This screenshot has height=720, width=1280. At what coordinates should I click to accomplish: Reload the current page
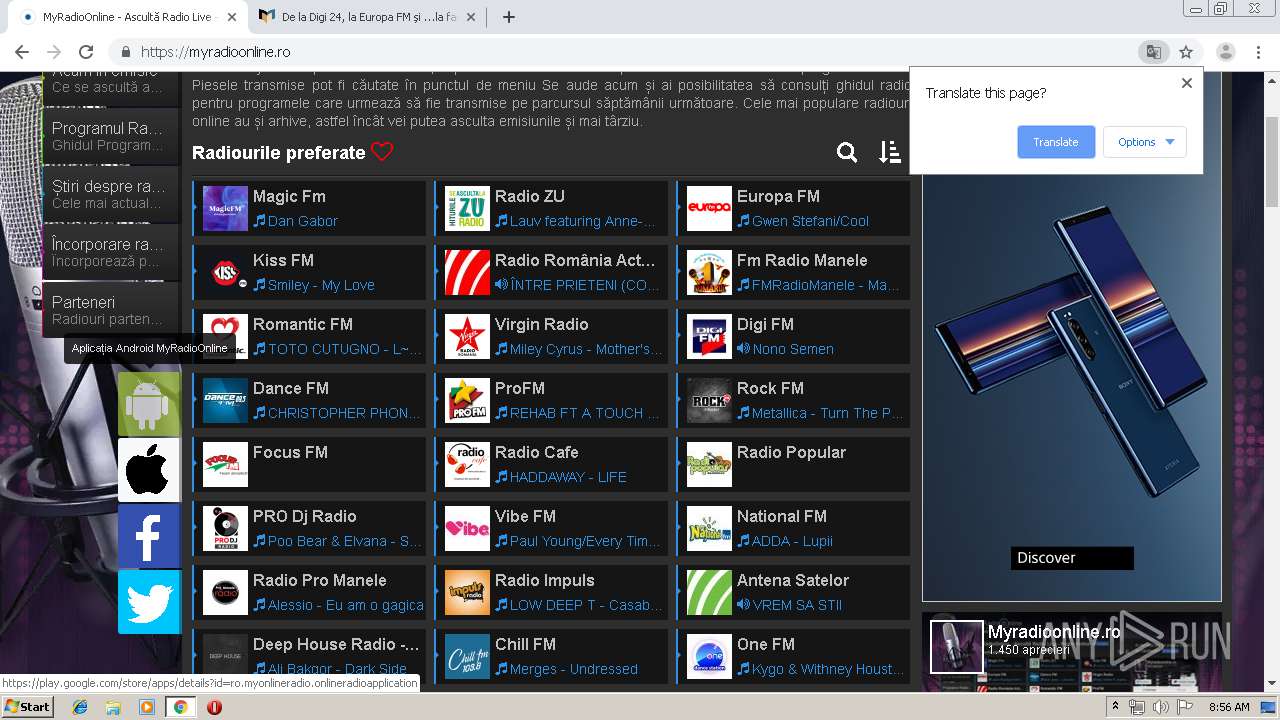(86, 52)
